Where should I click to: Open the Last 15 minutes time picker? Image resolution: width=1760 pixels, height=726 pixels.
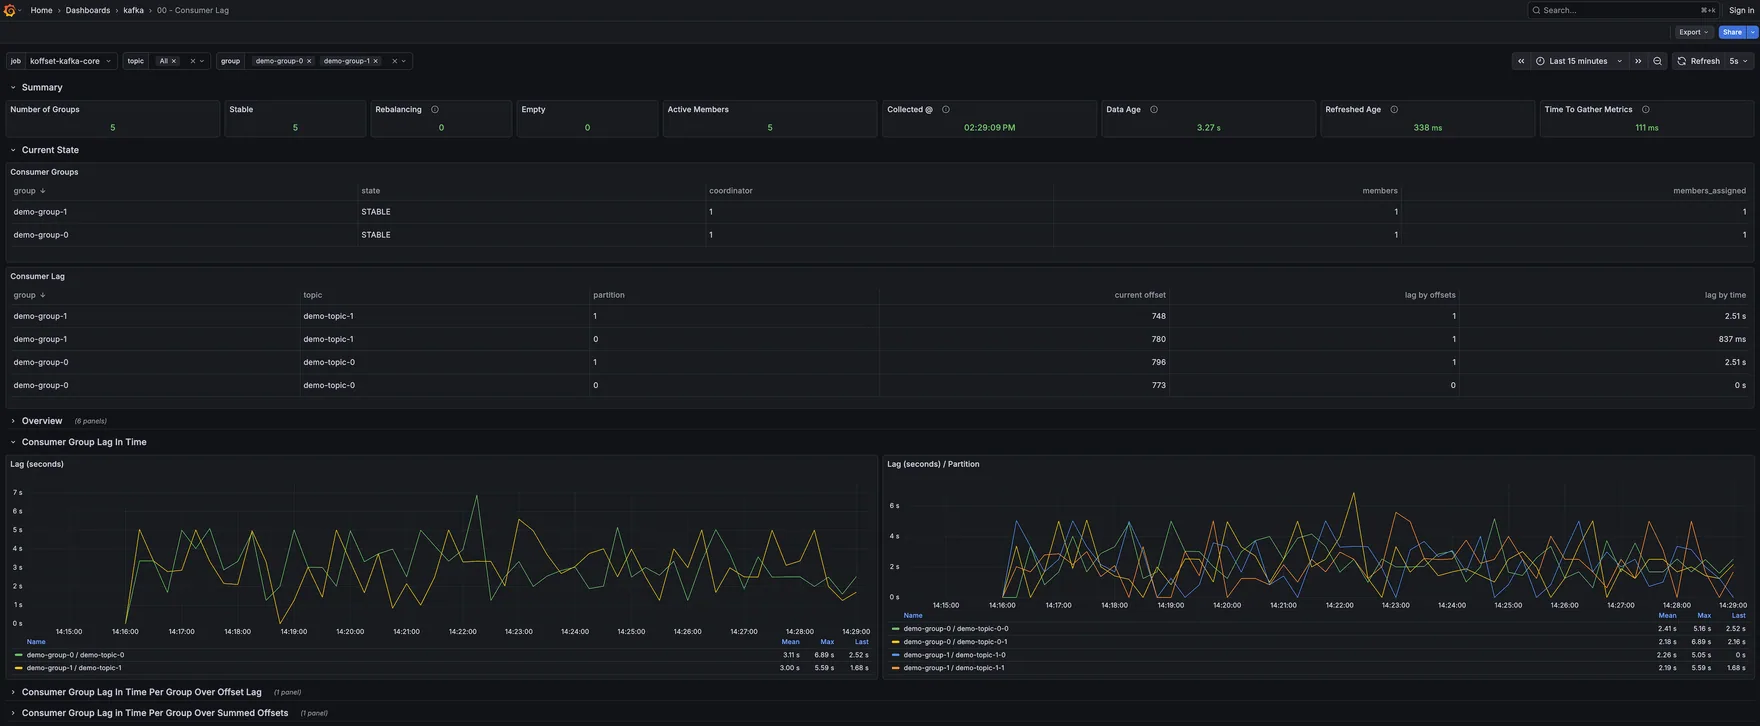click(1579, 61)
